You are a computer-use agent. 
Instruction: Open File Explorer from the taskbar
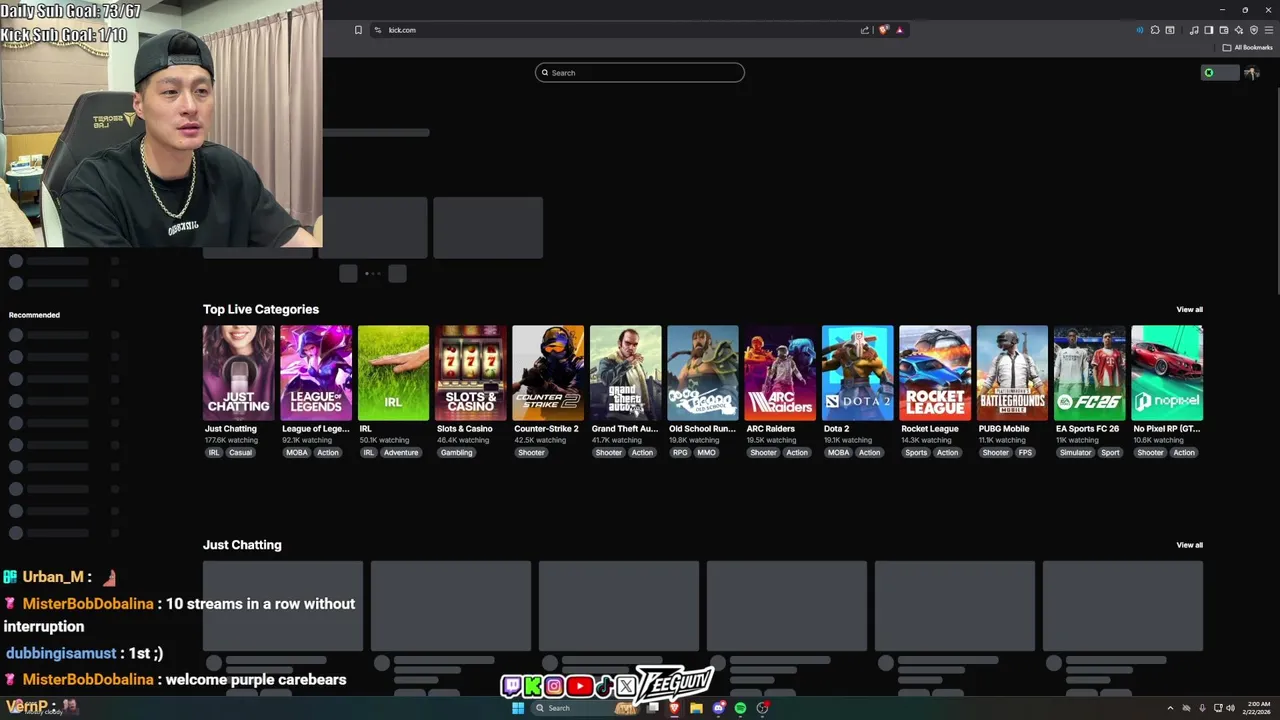pos(696,708)
